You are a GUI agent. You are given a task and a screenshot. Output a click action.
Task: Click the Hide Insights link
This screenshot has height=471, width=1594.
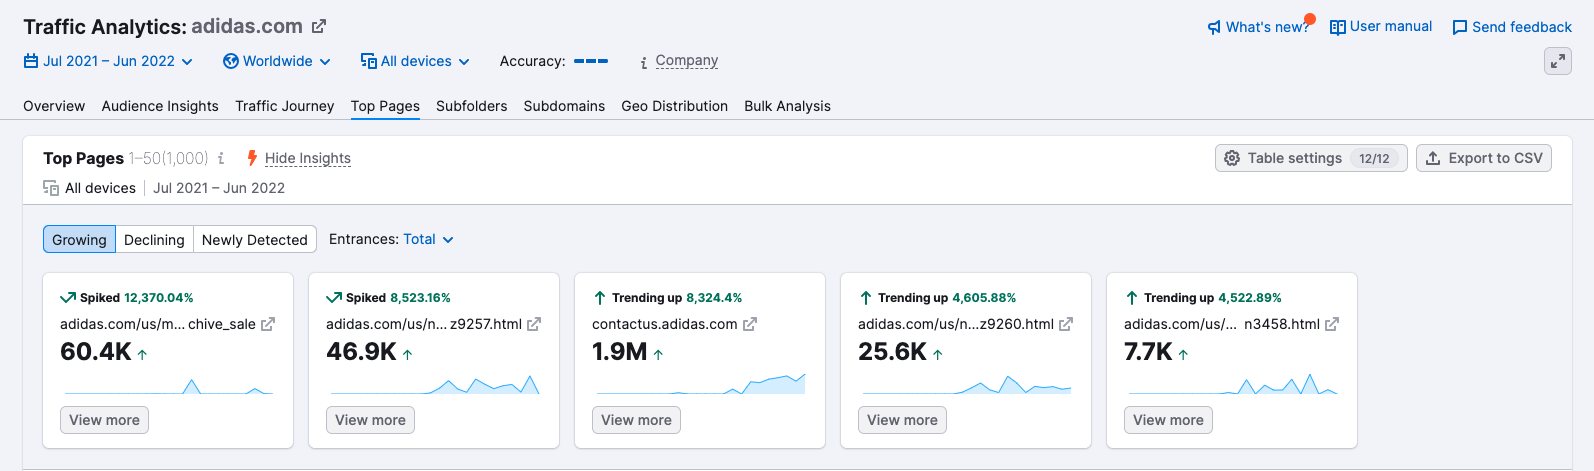(x=307, y=158)
